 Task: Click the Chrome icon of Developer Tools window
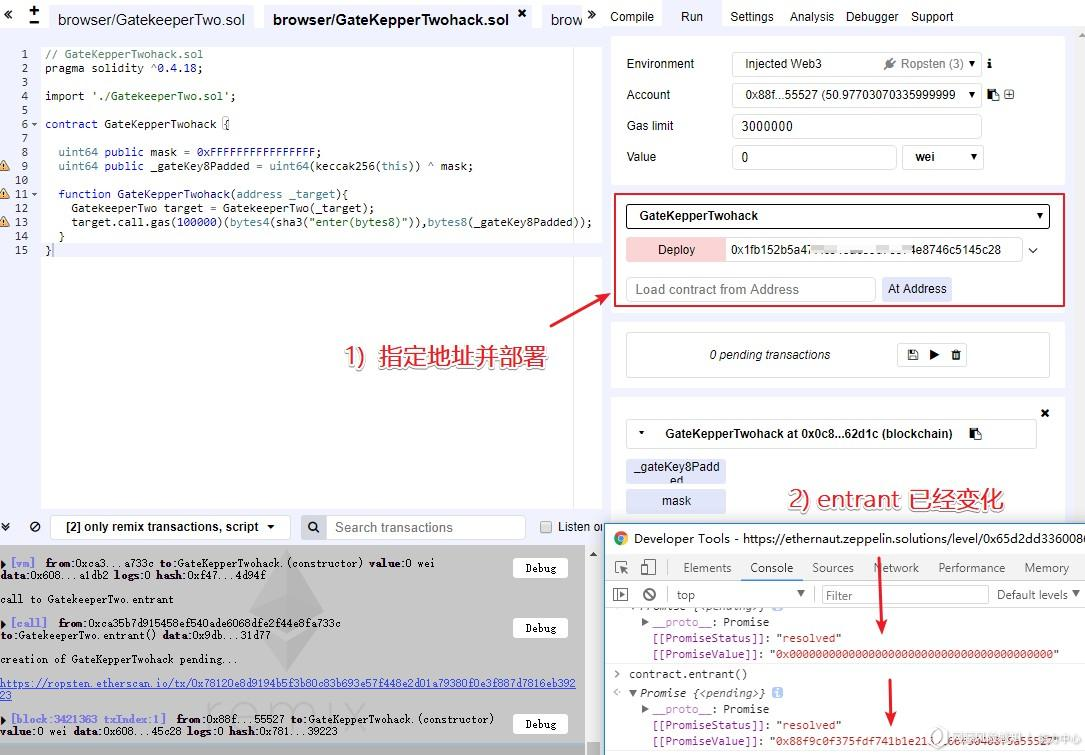(x=621, y=538)
